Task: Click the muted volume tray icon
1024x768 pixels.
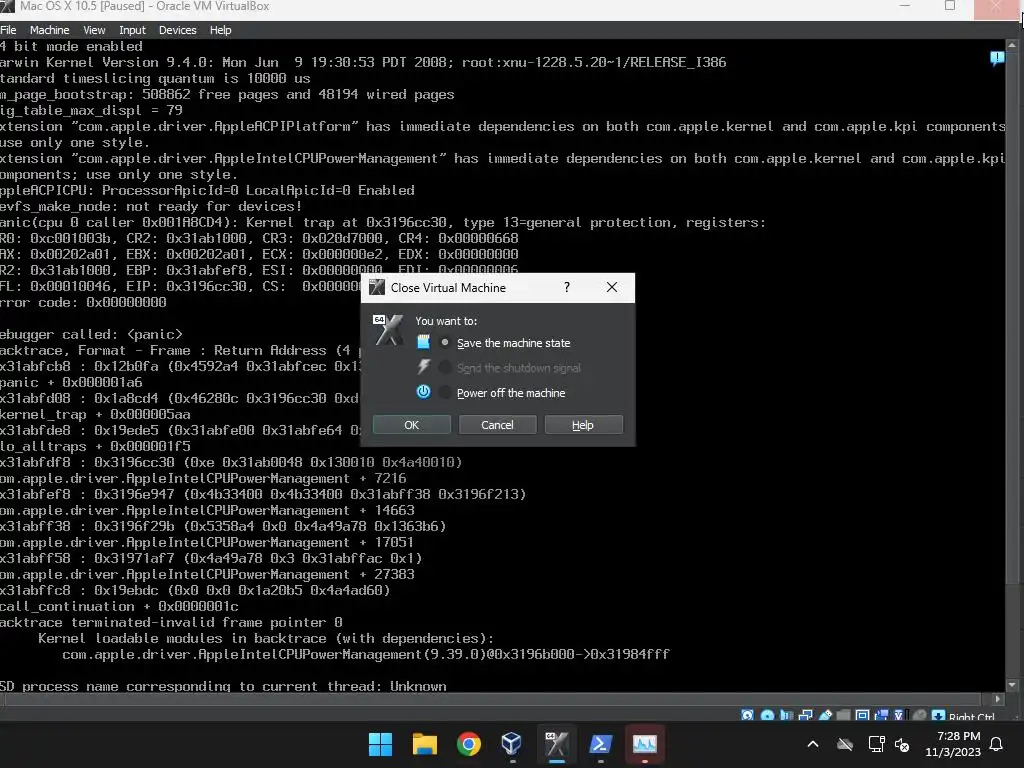Action: tap(903, 744)
